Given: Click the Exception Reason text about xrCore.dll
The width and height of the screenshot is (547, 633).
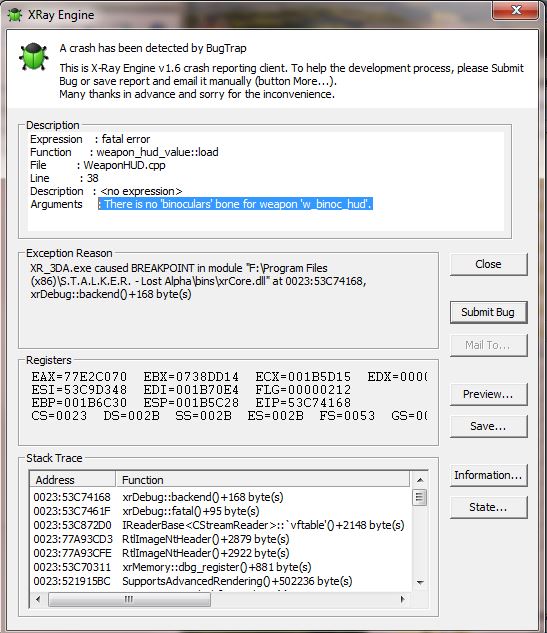Looking at the screenshot, I should [198, 281].
